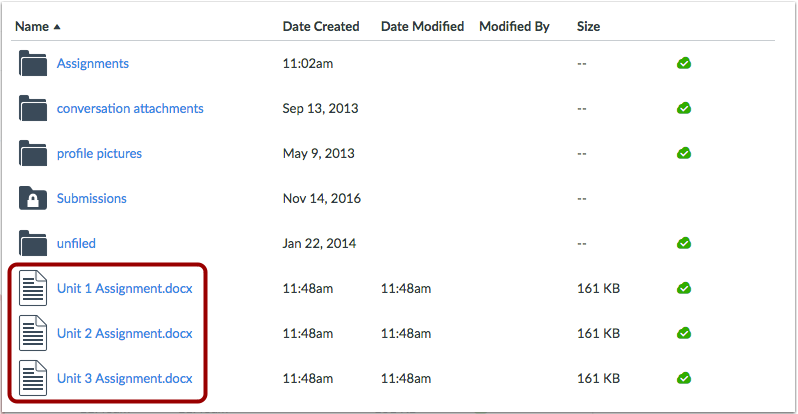The image size is (798, 414).
Task: Click the 161 KB size of Unit 2 Assignment.docx
Action: click(598, 333)
